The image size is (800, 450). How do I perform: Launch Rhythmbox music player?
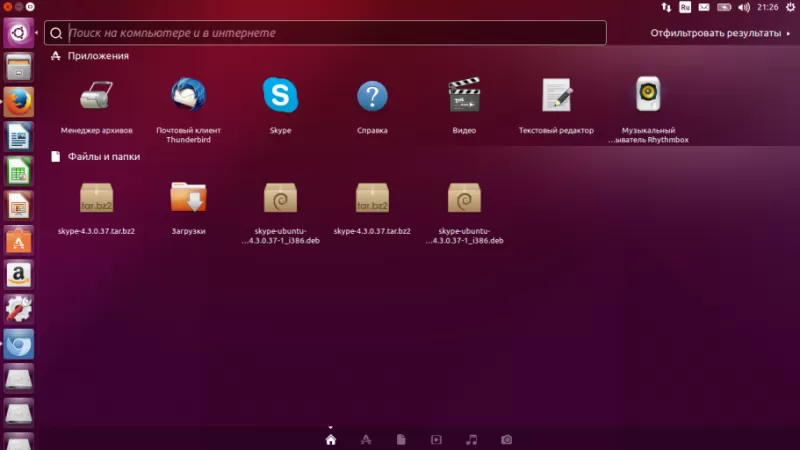click(648, 109)
